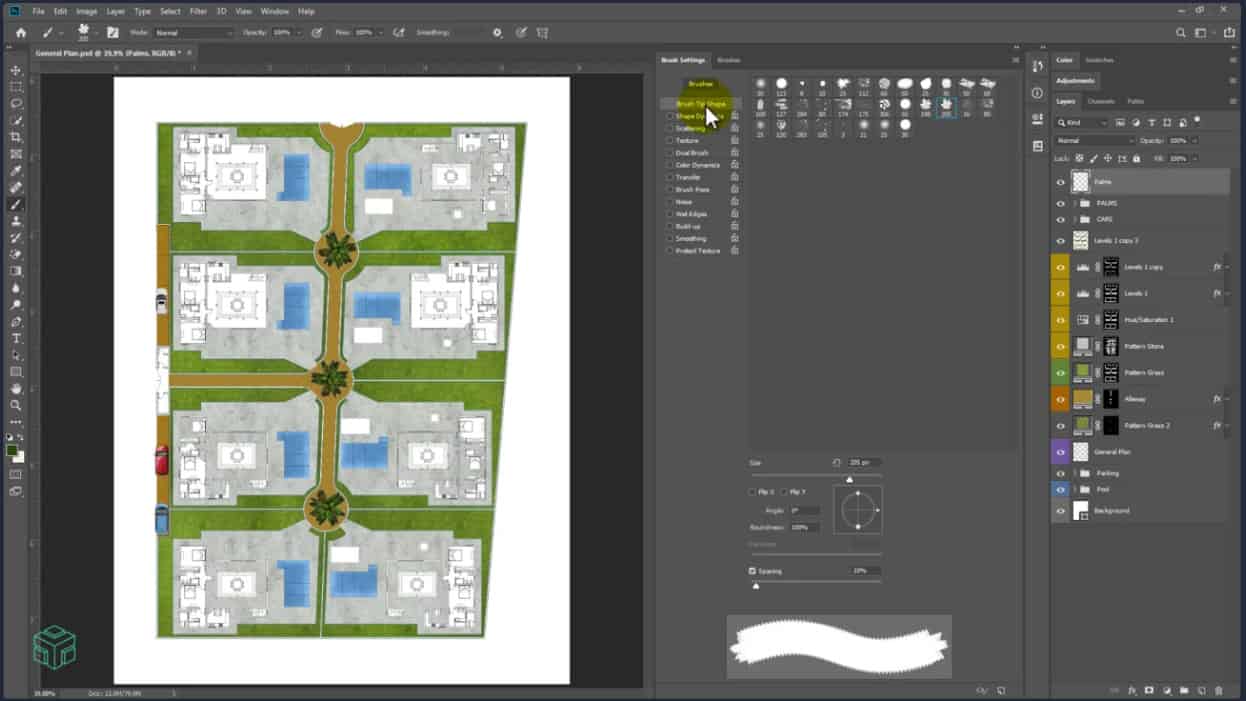Click the Brushes button in Brush Settings

click(x=700, y=84)
